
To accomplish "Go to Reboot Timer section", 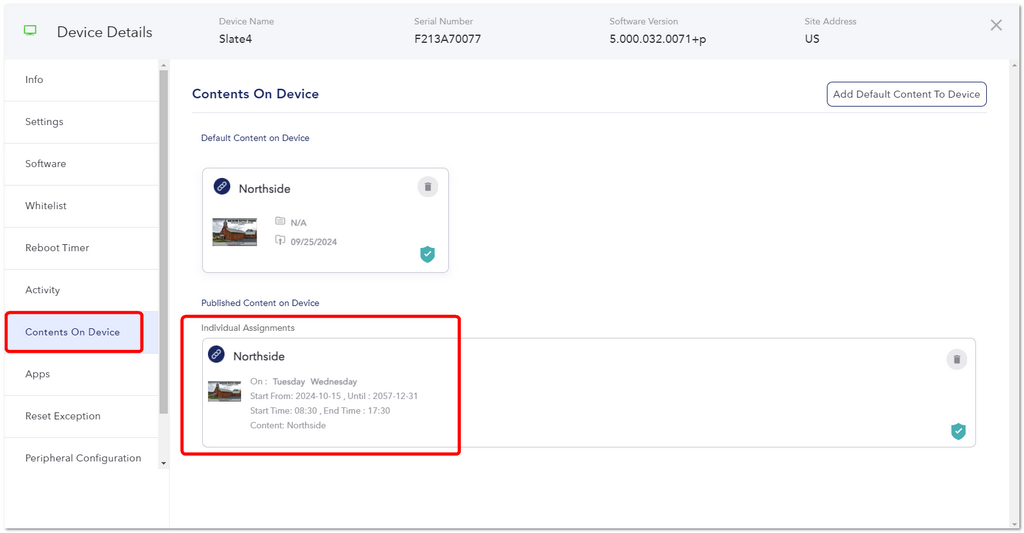I will pos(82,248).
